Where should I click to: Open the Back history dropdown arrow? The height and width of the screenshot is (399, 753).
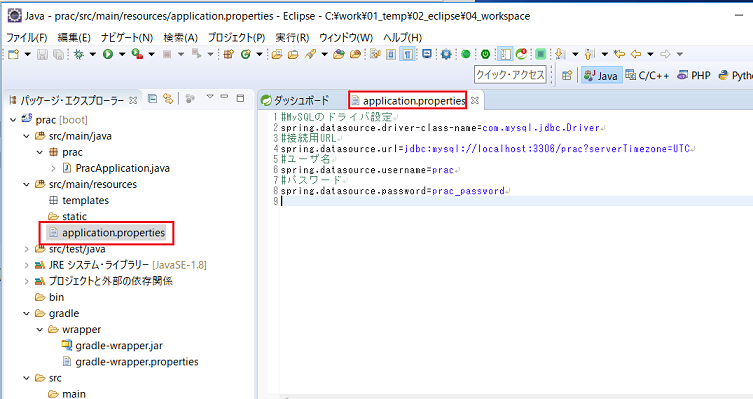click(650, 54)
